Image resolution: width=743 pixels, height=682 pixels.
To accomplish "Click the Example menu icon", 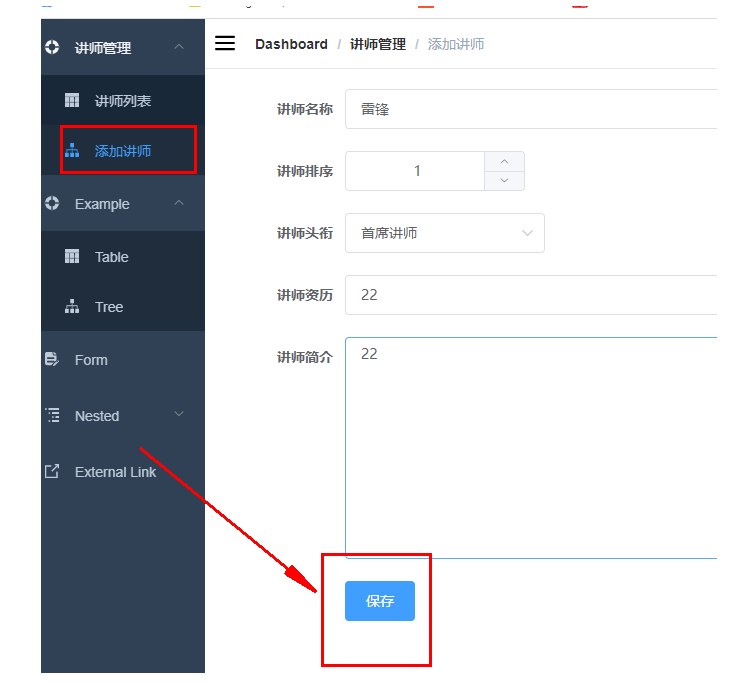I will click(x=52, y=203).
